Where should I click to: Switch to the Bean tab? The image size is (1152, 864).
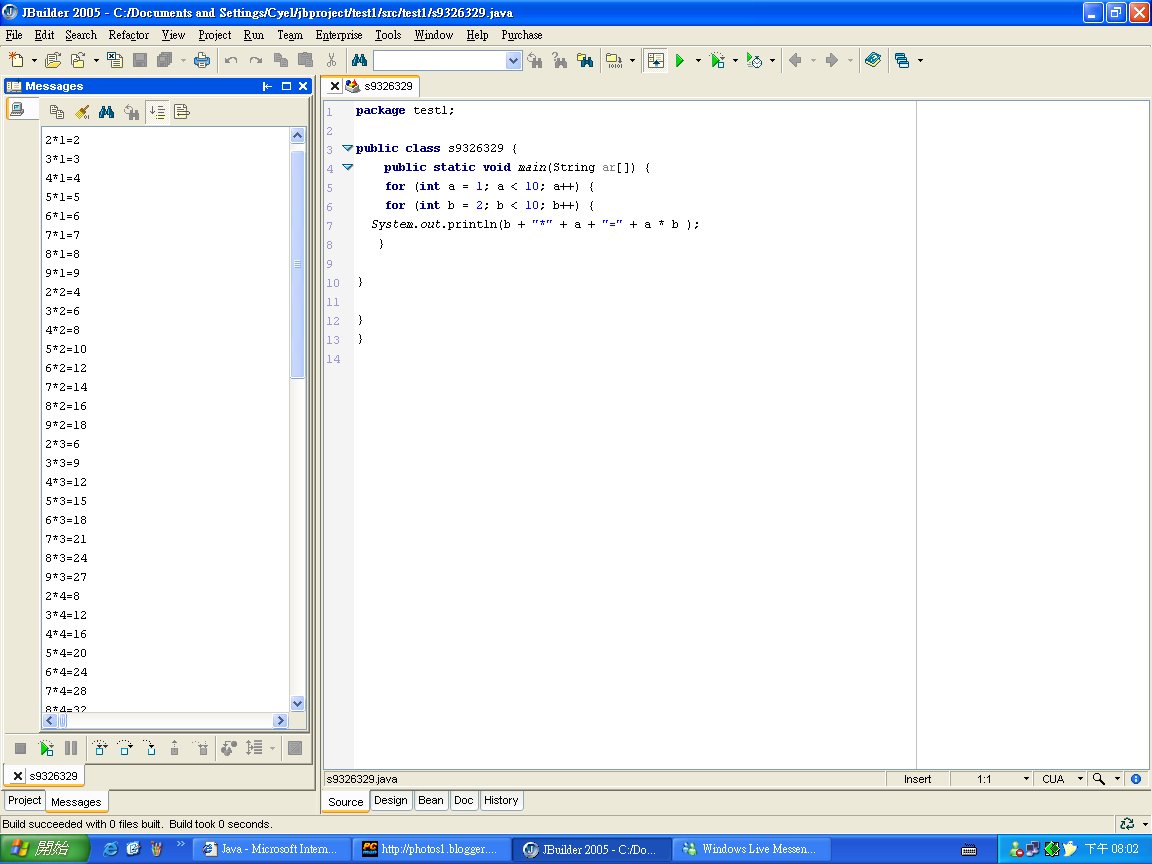[431, 800]
